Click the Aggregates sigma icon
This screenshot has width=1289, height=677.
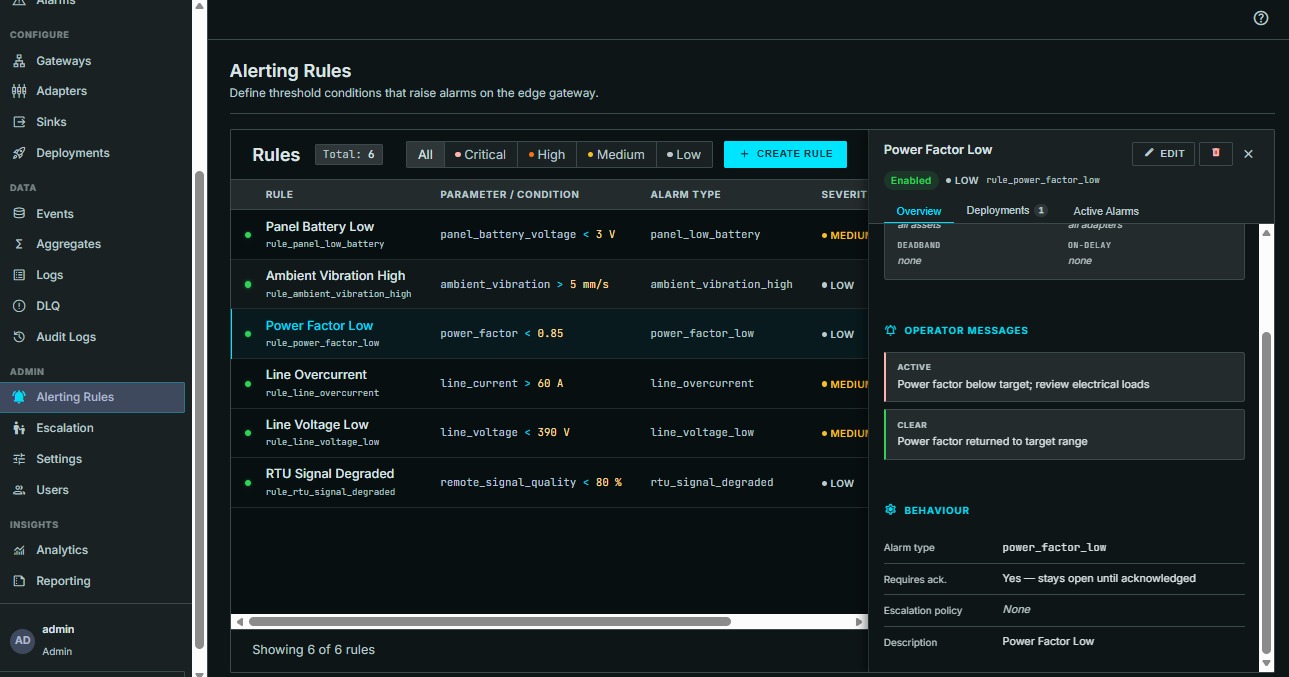click(x=19, y=244)
